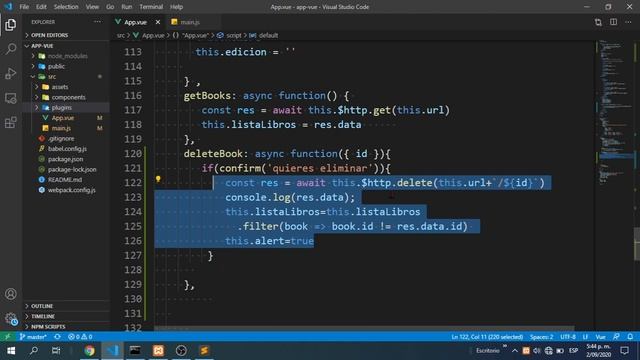The height and width of the screenshot is (360, 640).
Task: Open errors and warnings count
Action: coord(80,337)
